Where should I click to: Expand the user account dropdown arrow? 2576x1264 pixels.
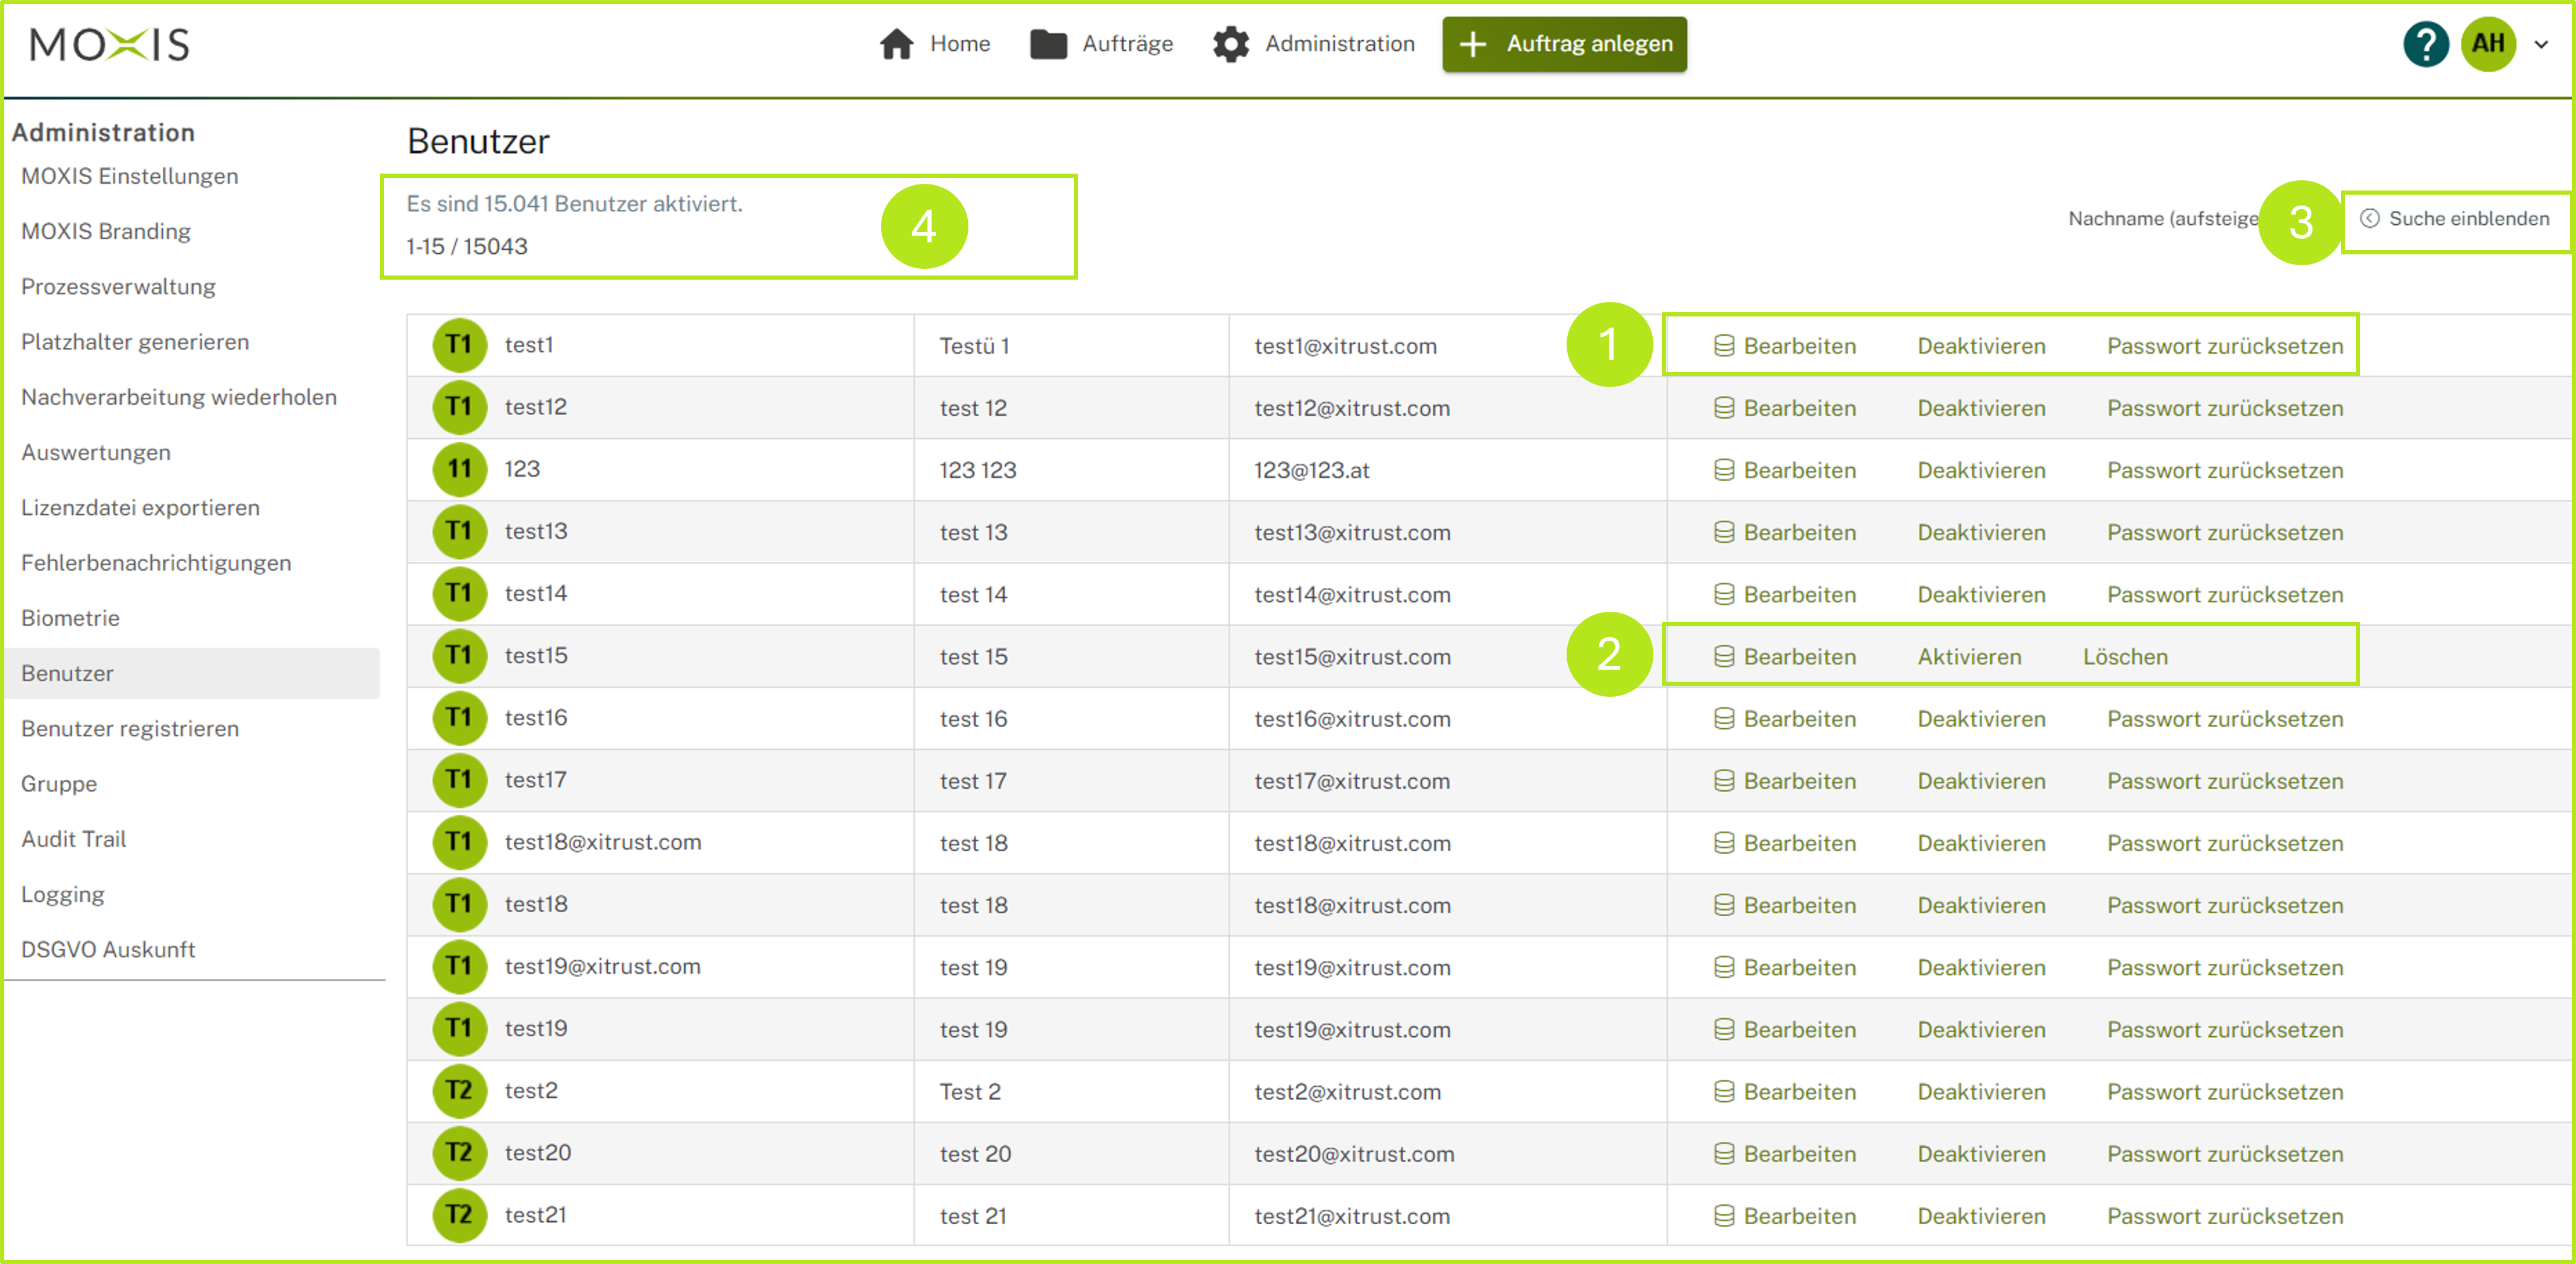pos(2541,44)
